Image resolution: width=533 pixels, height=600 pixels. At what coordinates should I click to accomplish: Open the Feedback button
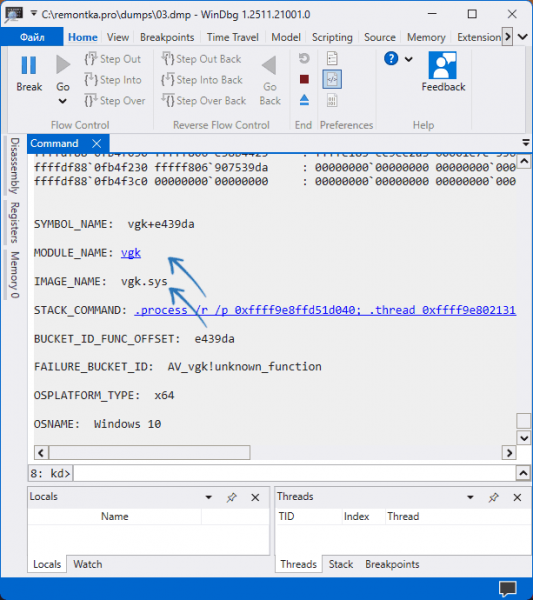tap(443, 72)
